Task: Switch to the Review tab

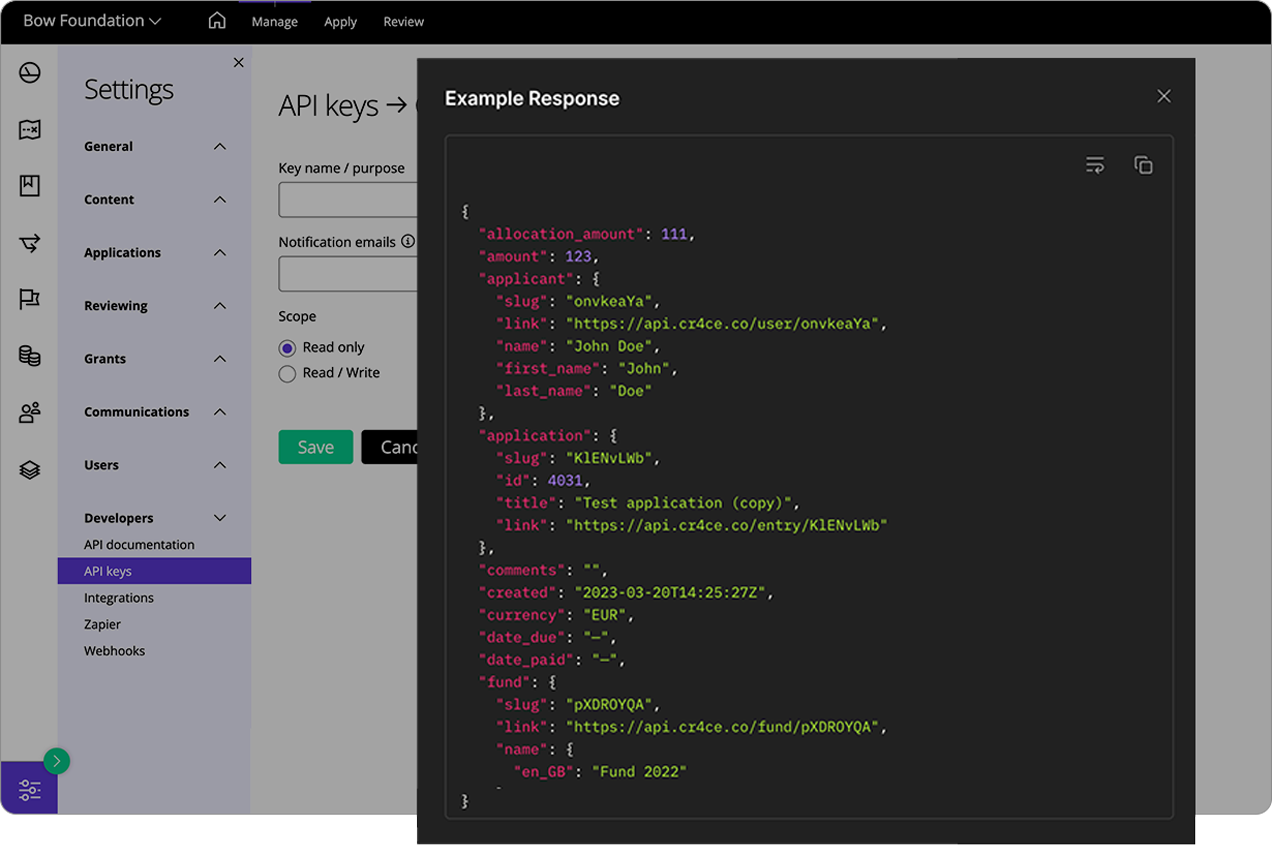Action: pos(403,22)
